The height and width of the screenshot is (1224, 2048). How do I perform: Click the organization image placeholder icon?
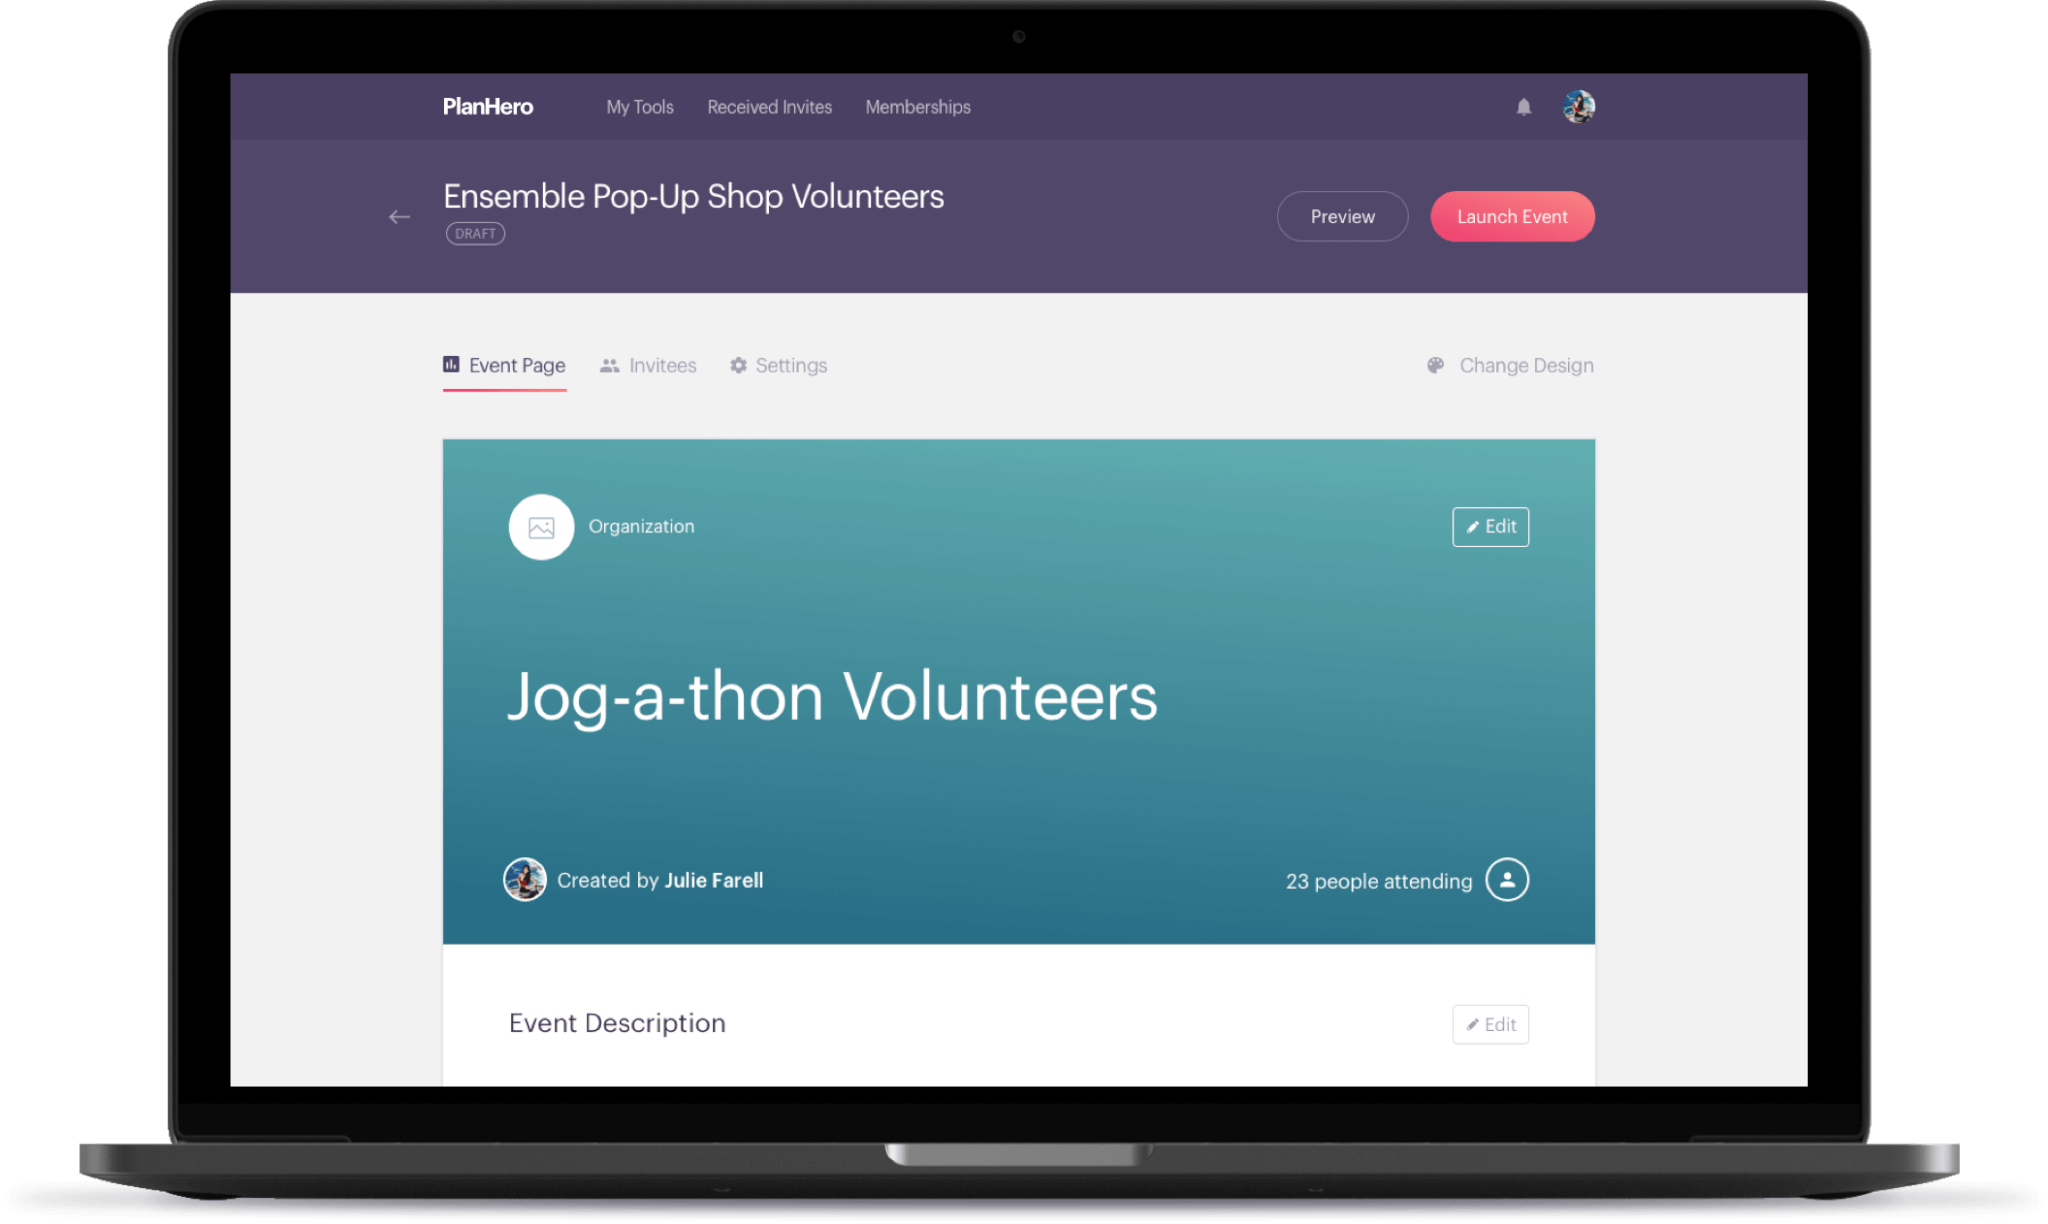tap(541, 527)
